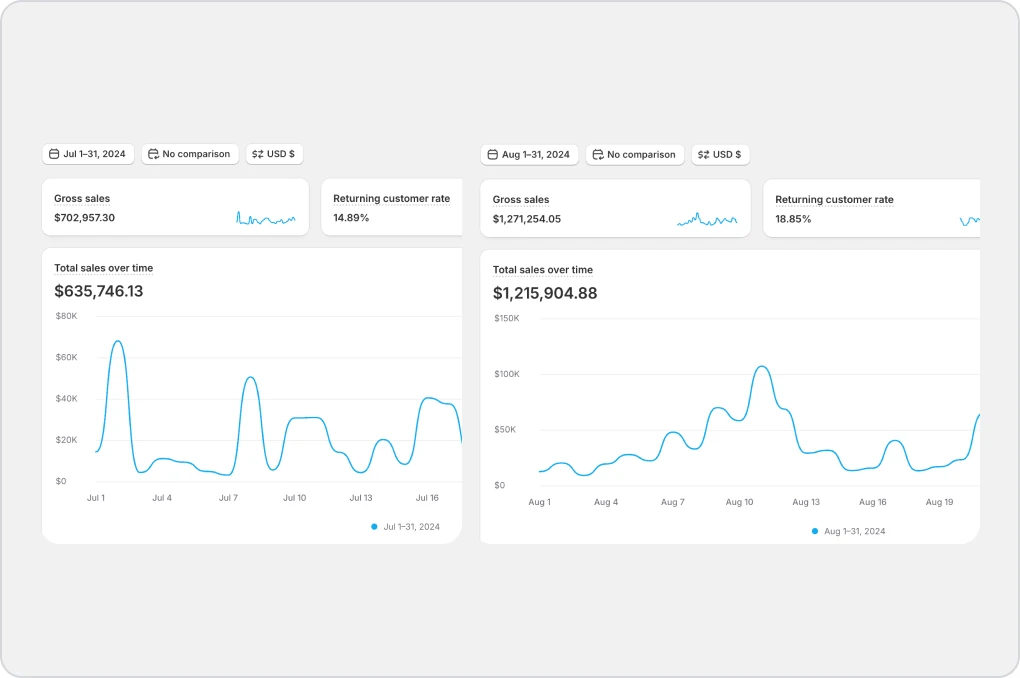Click the July gross sales sparkline

point(265,218)
